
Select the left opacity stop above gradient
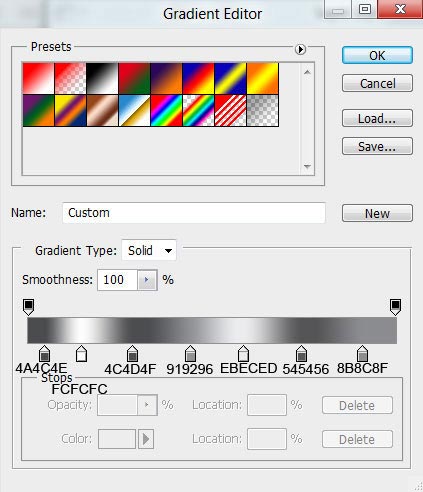tap(28, 307)
